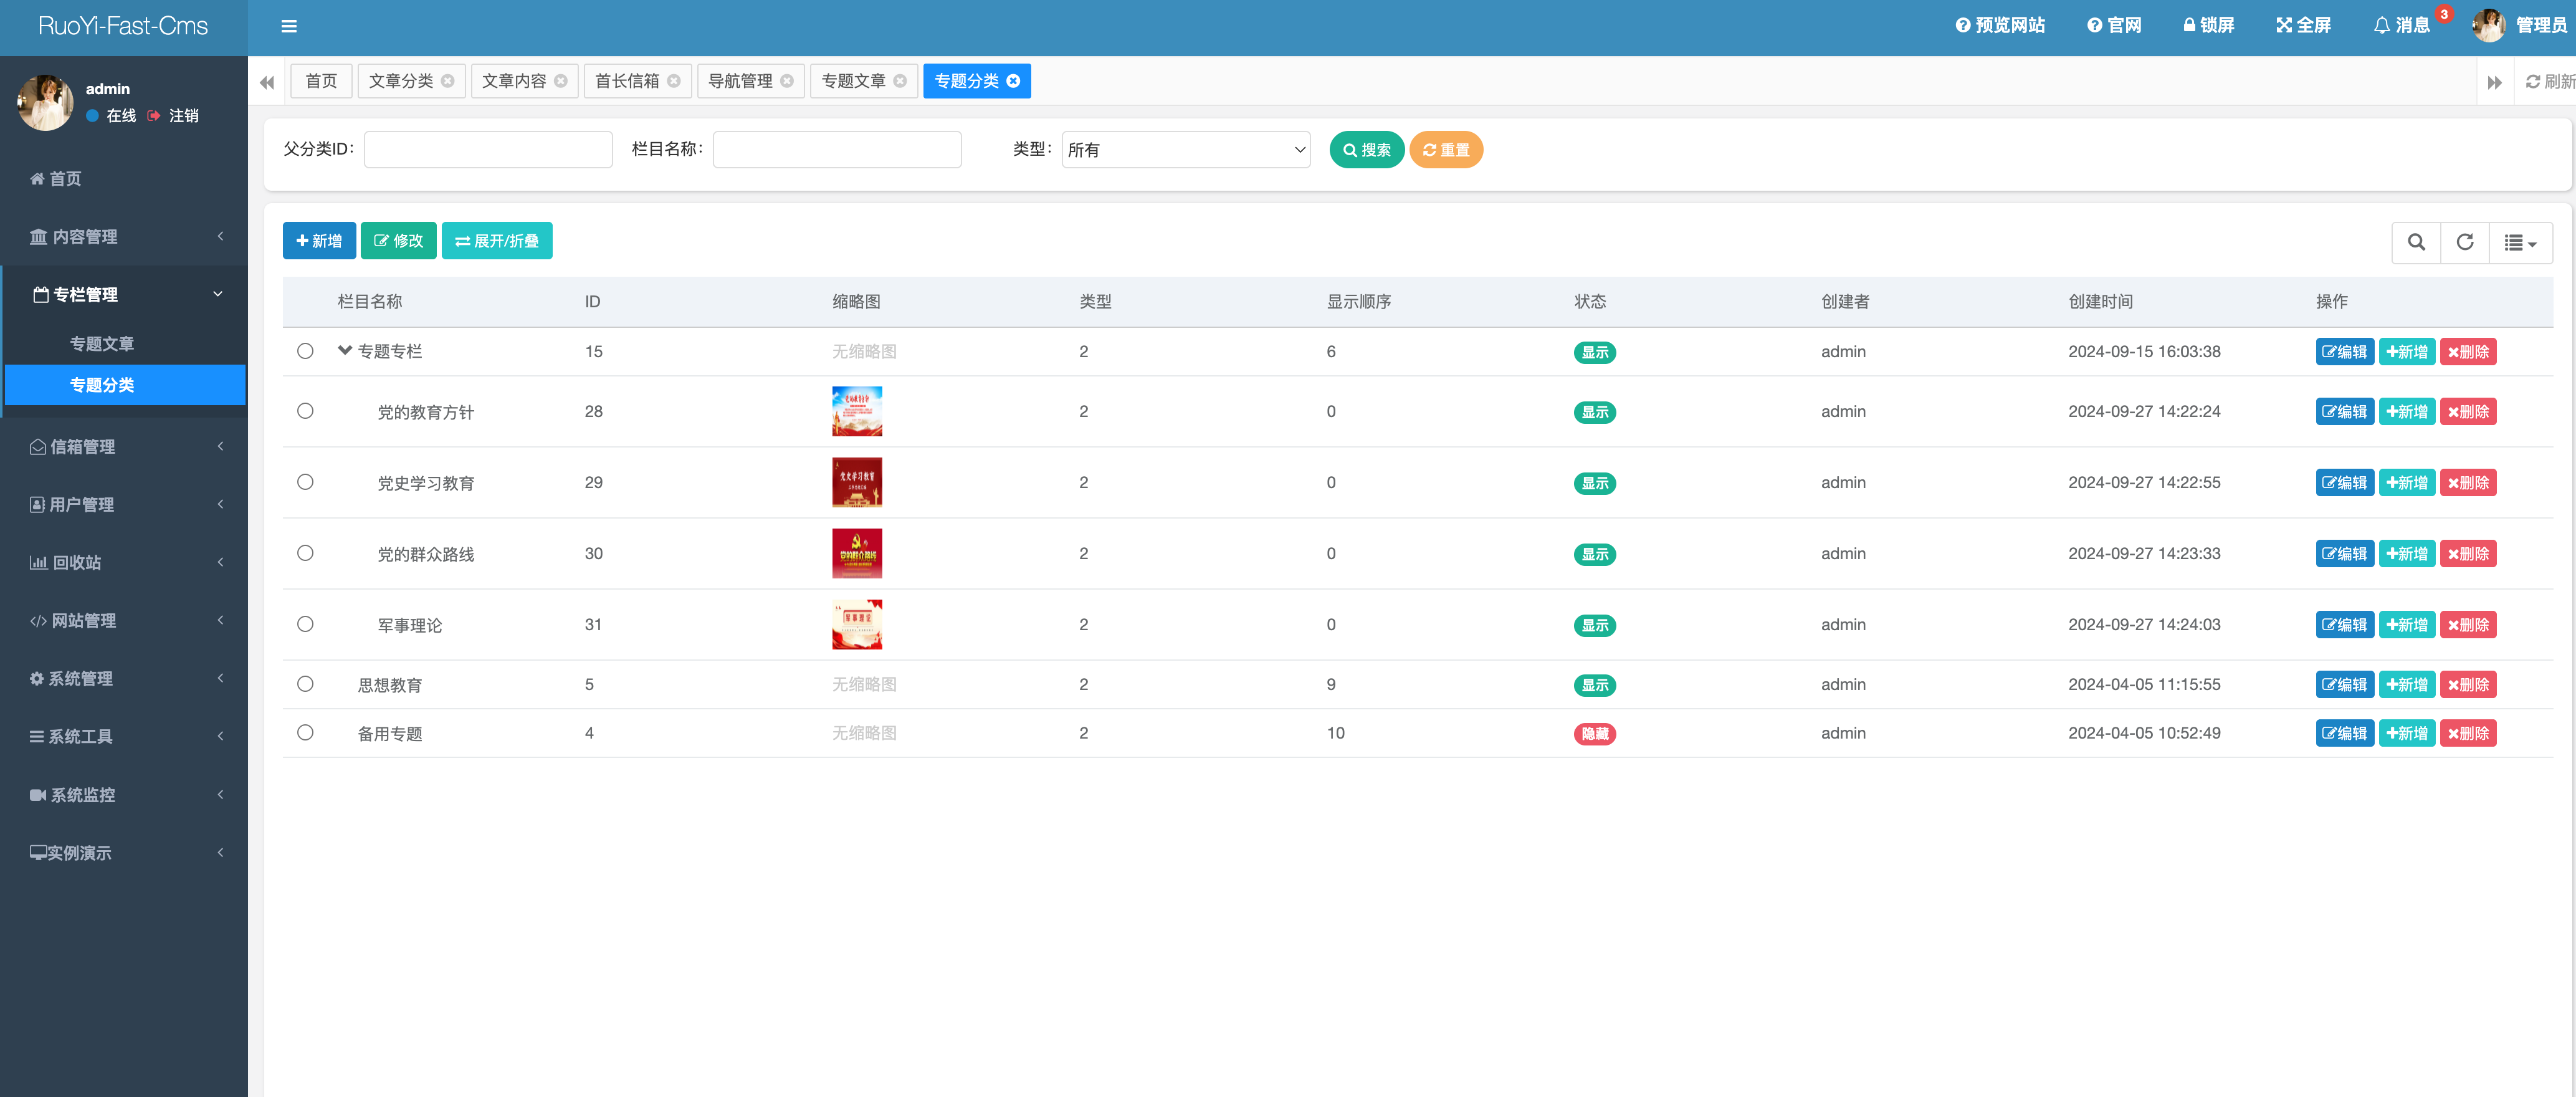This screenshot has width=2576, height=1097.
Task: Close the 专题文章 tab
Action: coord(900,81)
